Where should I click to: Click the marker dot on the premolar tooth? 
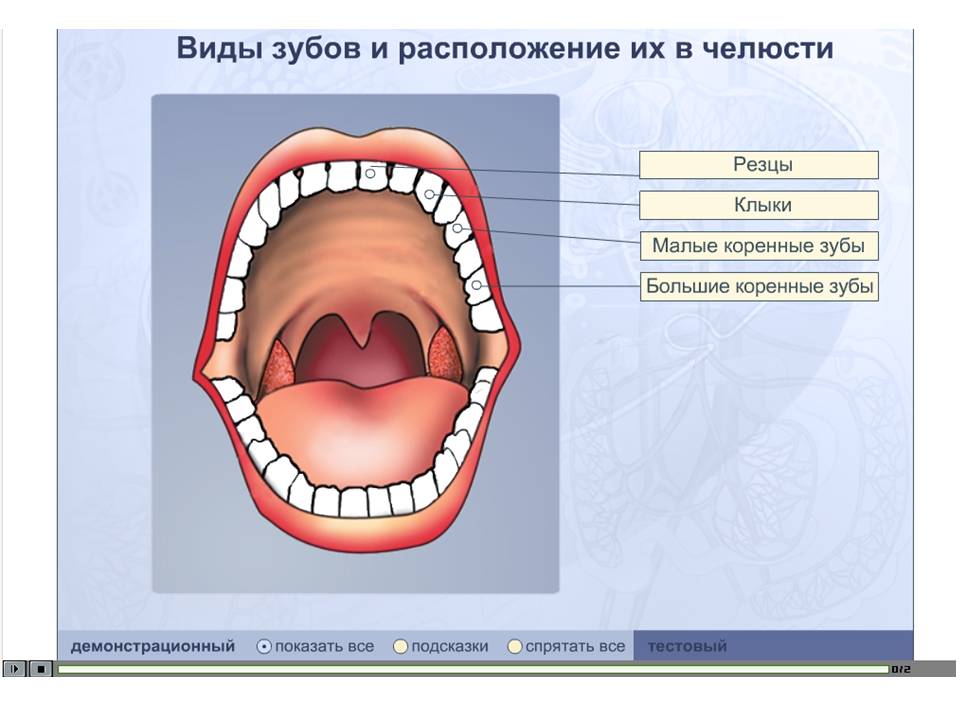(x=458, y=228)
